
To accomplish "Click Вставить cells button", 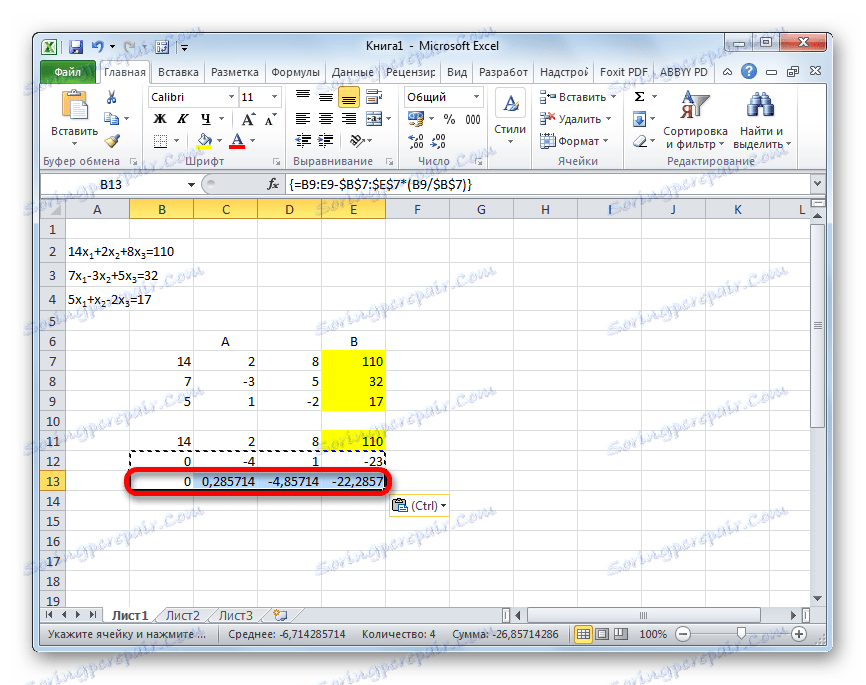I will 578,97.
